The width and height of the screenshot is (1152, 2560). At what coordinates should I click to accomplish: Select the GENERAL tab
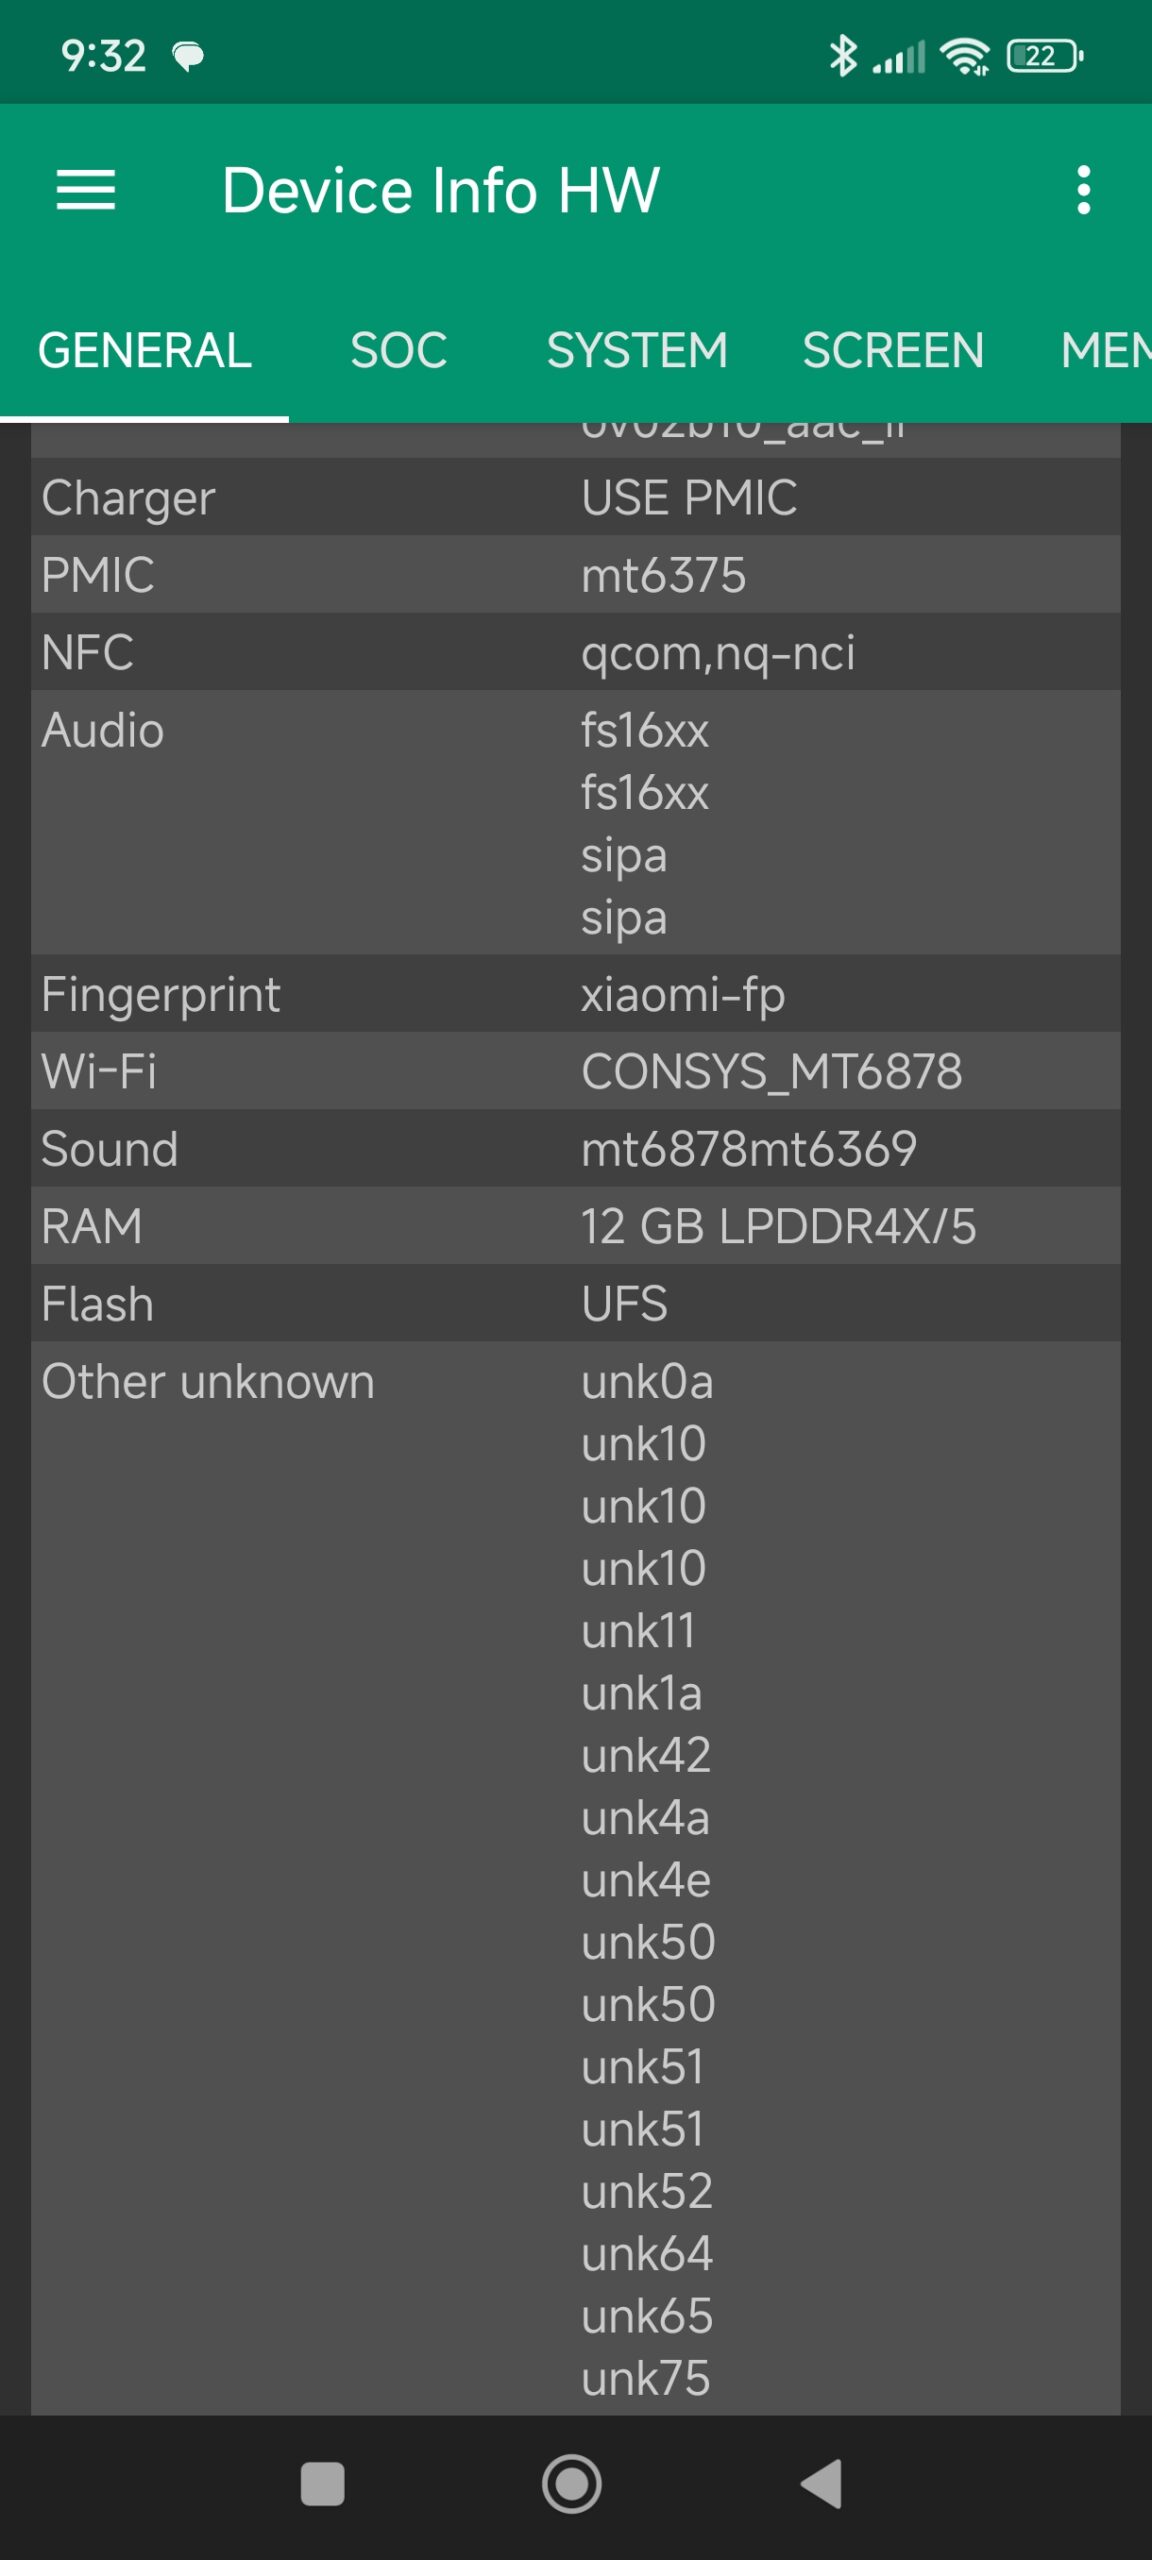click(145, 350)
